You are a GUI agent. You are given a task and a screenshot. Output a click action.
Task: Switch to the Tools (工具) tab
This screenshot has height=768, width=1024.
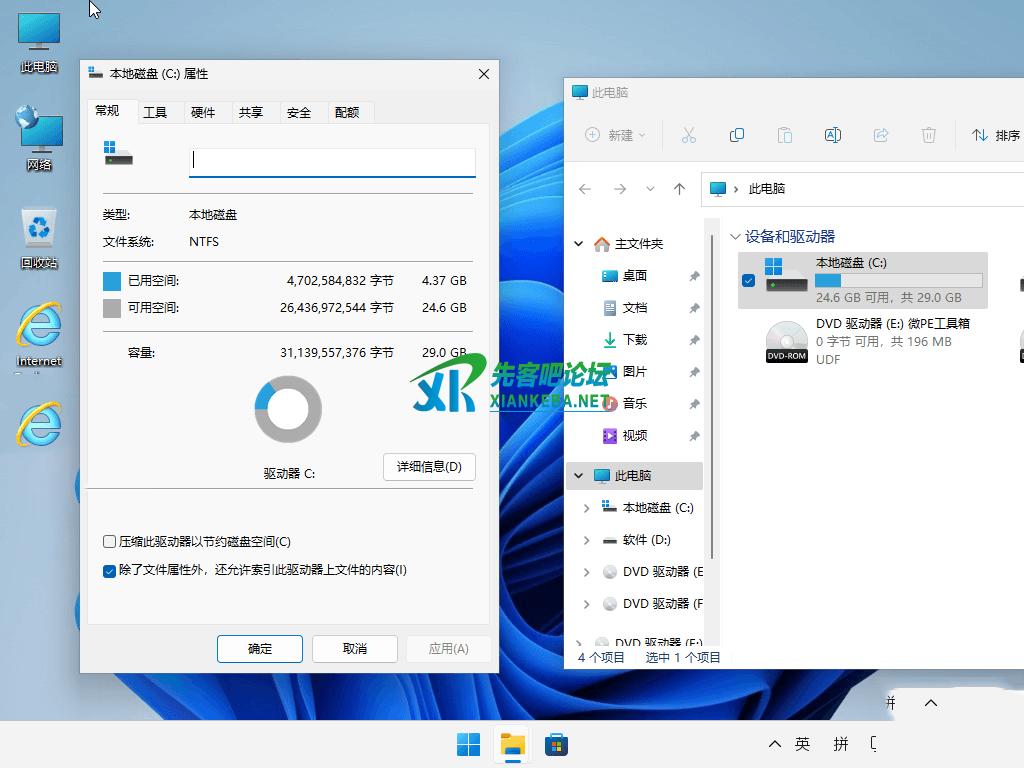tap(155, 112)
